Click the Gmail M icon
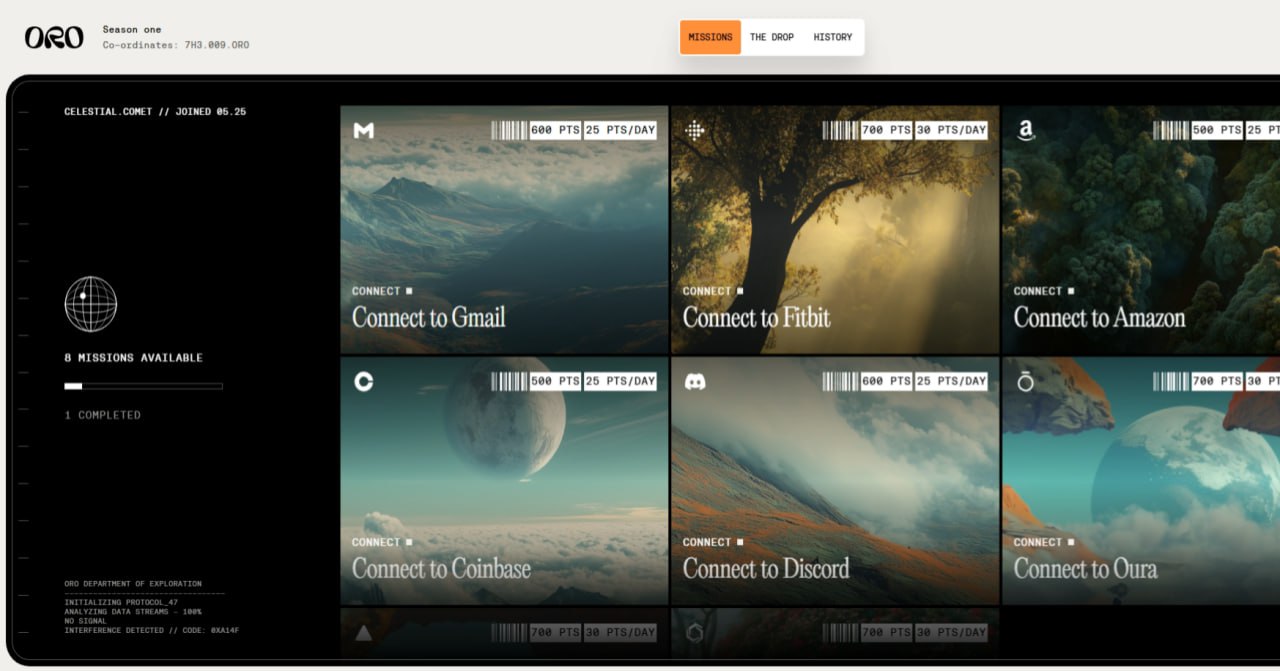This screenshot has width=1280, height=671. pyautogui.click(x=364, y=131)
